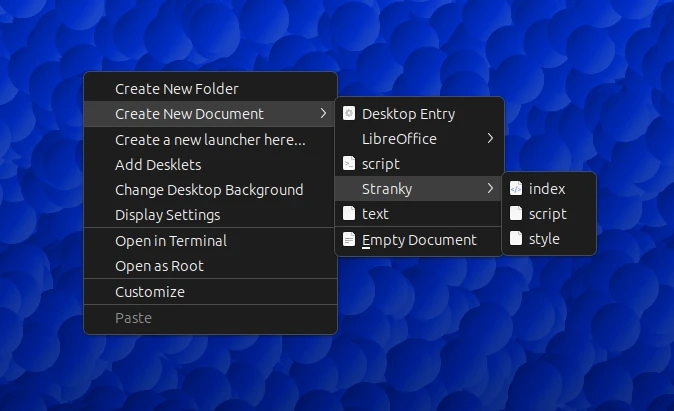
Task: Choose Create New Folder
Action: 210,89
